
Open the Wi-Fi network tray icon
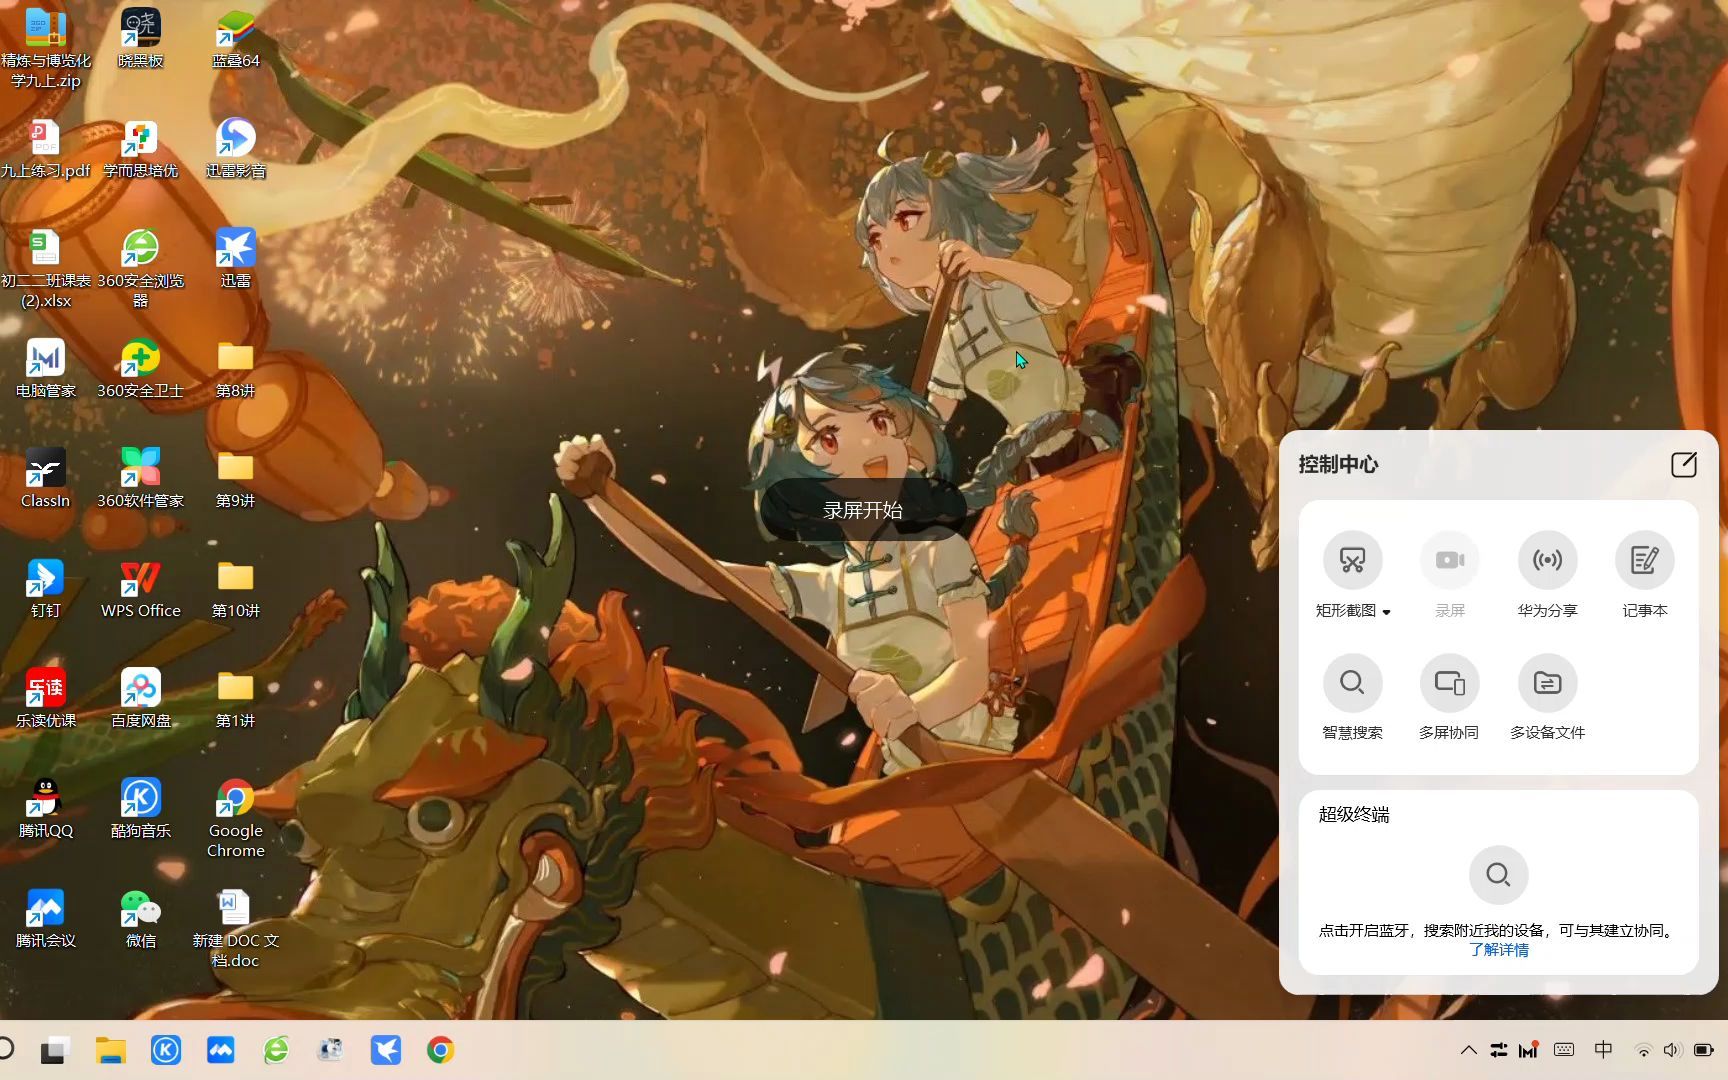click(1642, 1050)
